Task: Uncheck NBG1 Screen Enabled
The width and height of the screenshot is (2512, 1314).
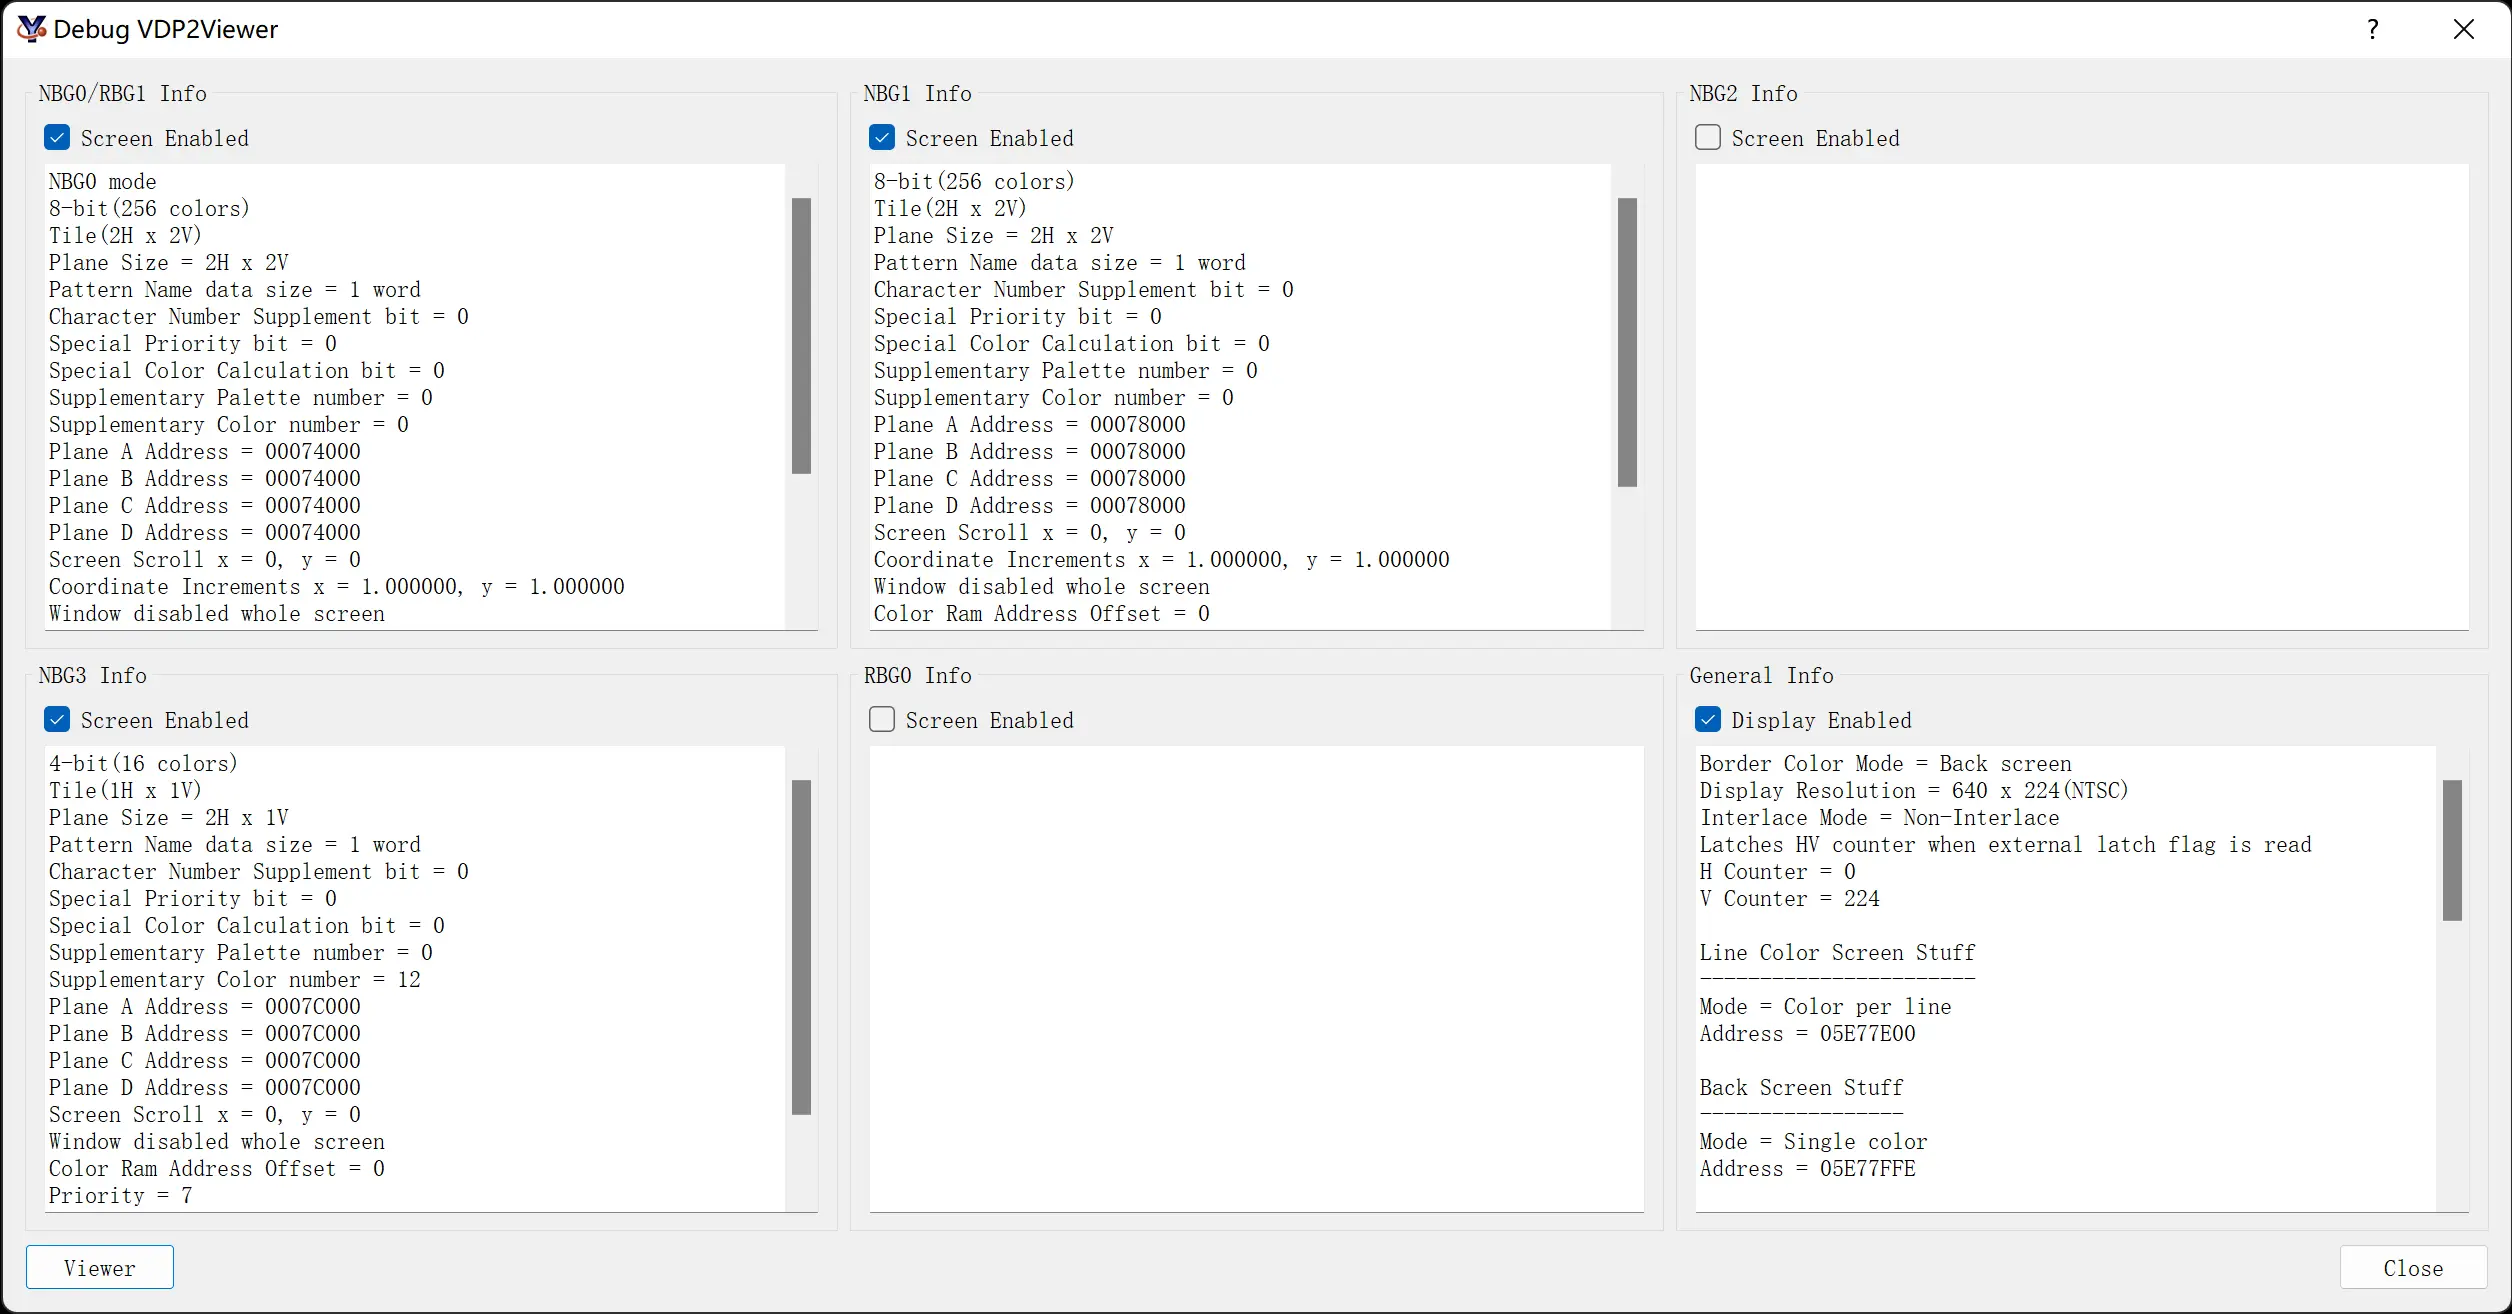Action: click(882, 138)
